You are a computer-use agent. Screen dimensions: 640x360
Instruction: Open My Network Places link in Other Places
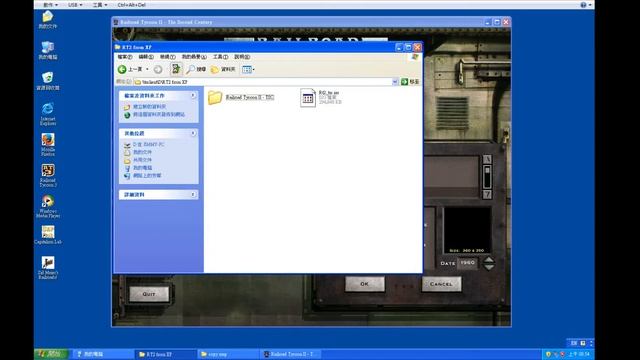pos(147,176)
